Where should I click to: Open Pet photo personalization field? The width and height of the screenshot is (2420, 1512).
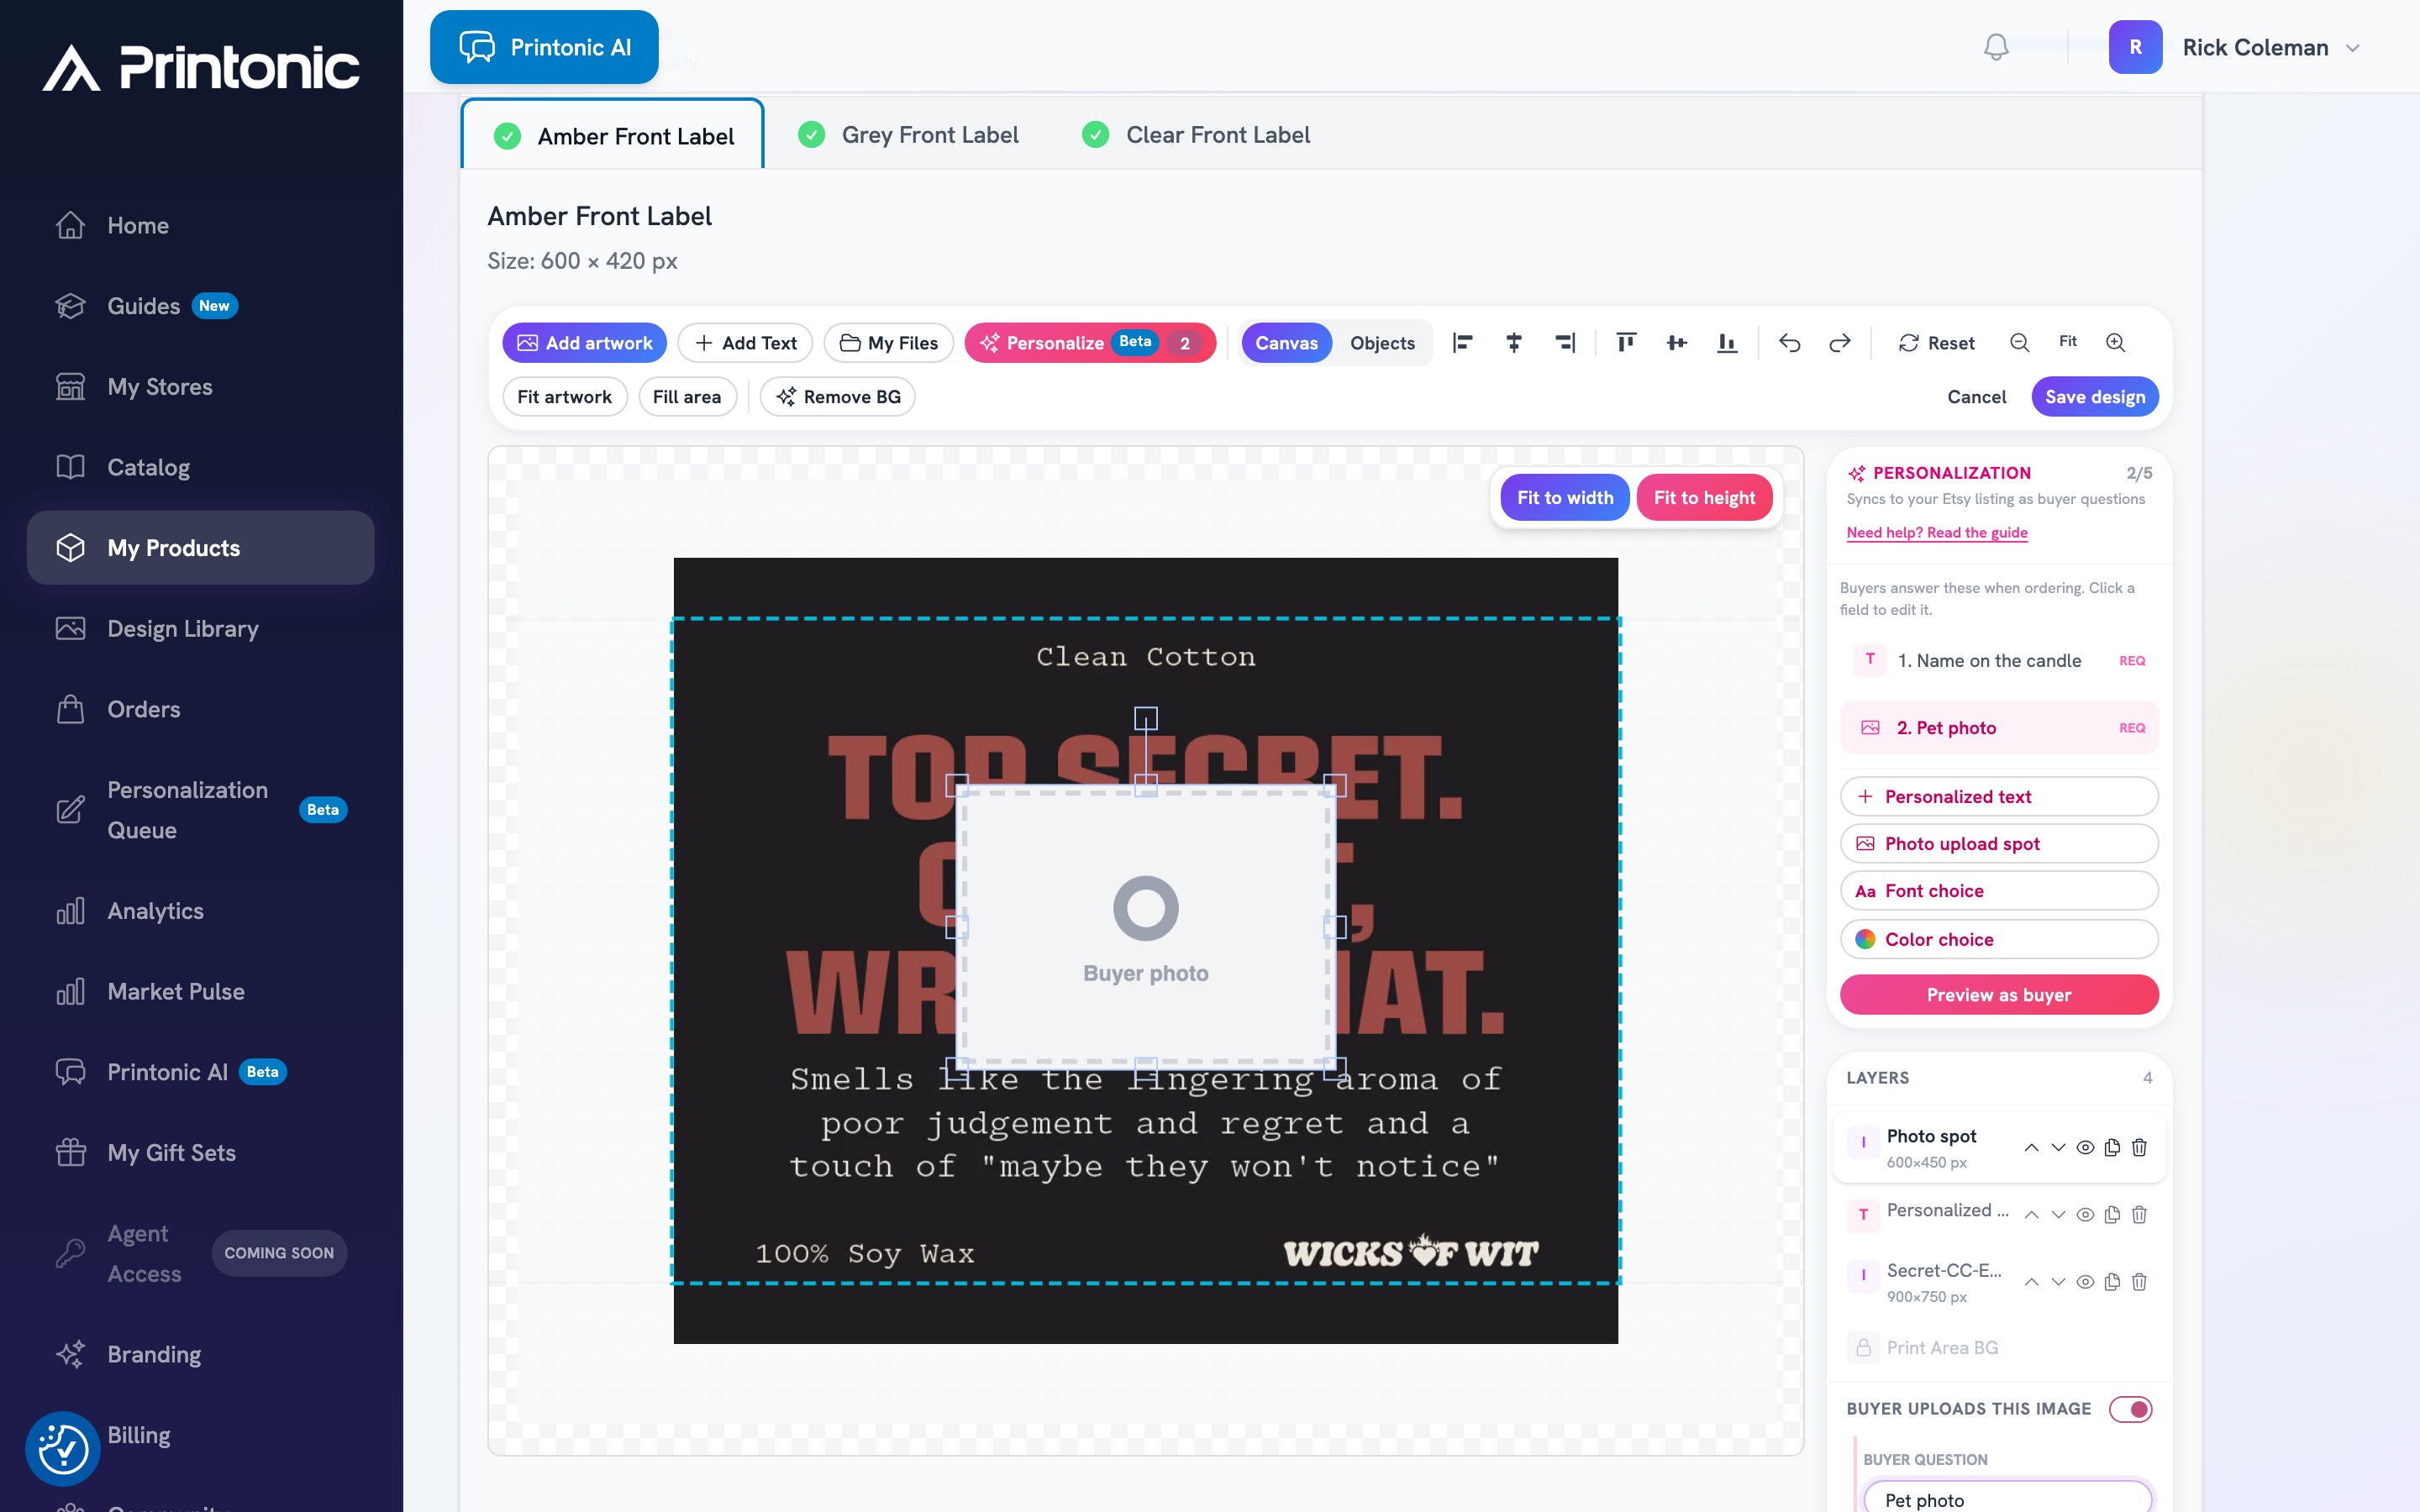pos(1999,728)
